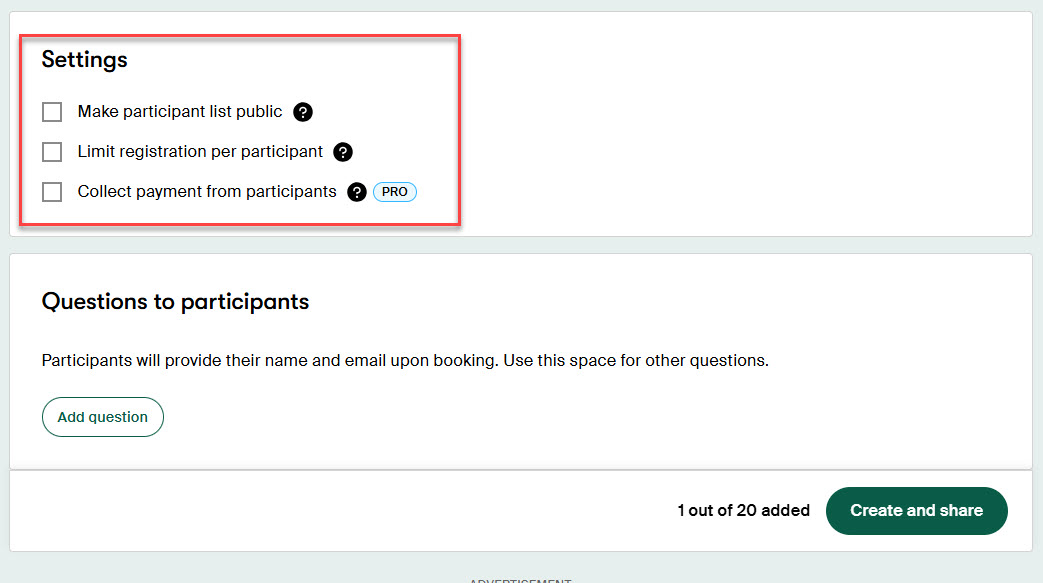This screenshot has height=583, width=1043.
Task: Click the participants booking instructions text
Action: (x=405, y=360)
